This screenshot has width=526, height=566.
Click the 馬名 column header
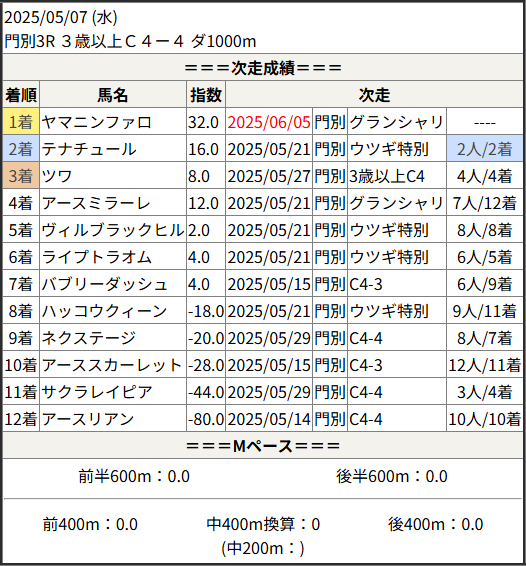pos(113,95)
